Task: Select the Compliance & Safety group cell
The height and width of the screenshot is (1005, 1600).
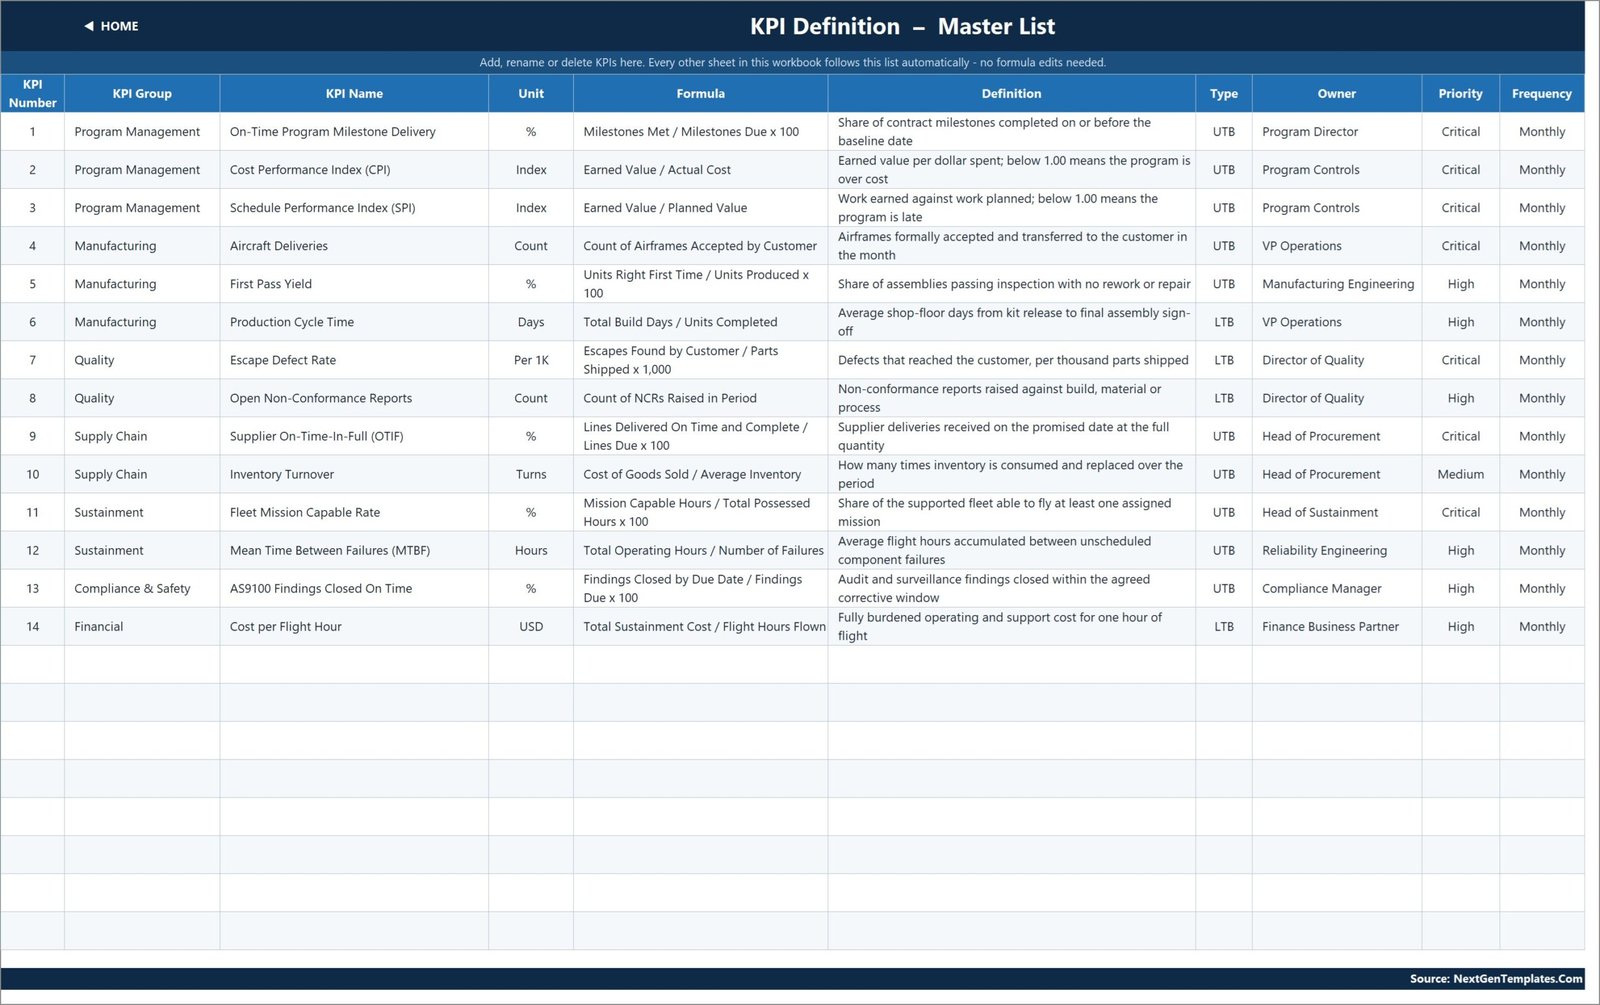Action: point(142,588)
